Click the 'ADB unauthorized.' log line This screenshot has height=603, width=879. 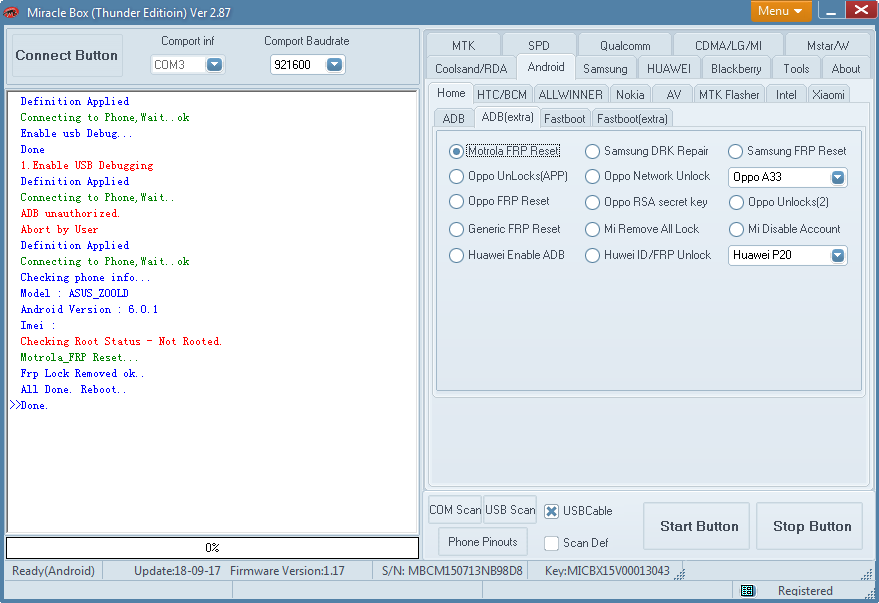coord(70,214)
